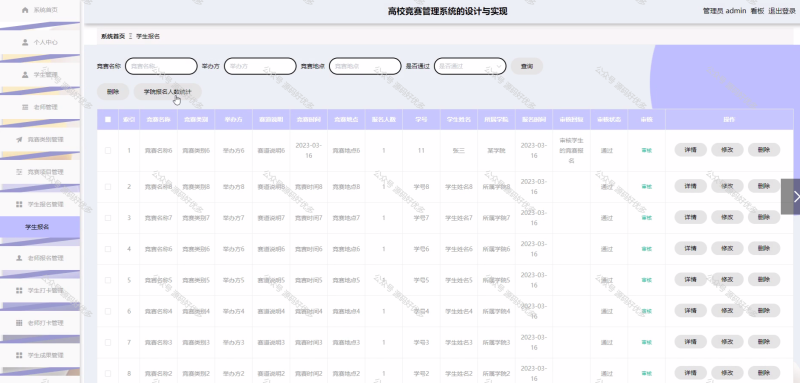This screenshot has height=383, width=800.
Task: Check the checkbox for row index 1
Action: pos(108,150)
